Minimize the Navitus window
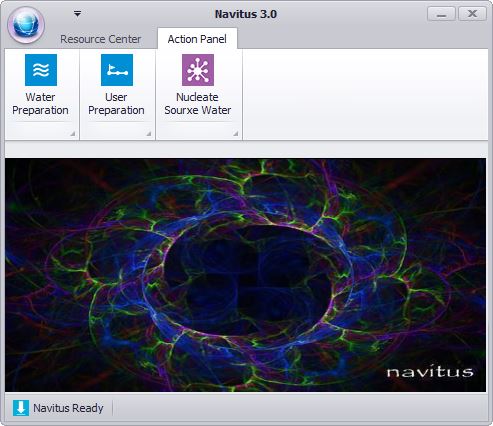Viewport: 493px width, 426px height. 441,14
